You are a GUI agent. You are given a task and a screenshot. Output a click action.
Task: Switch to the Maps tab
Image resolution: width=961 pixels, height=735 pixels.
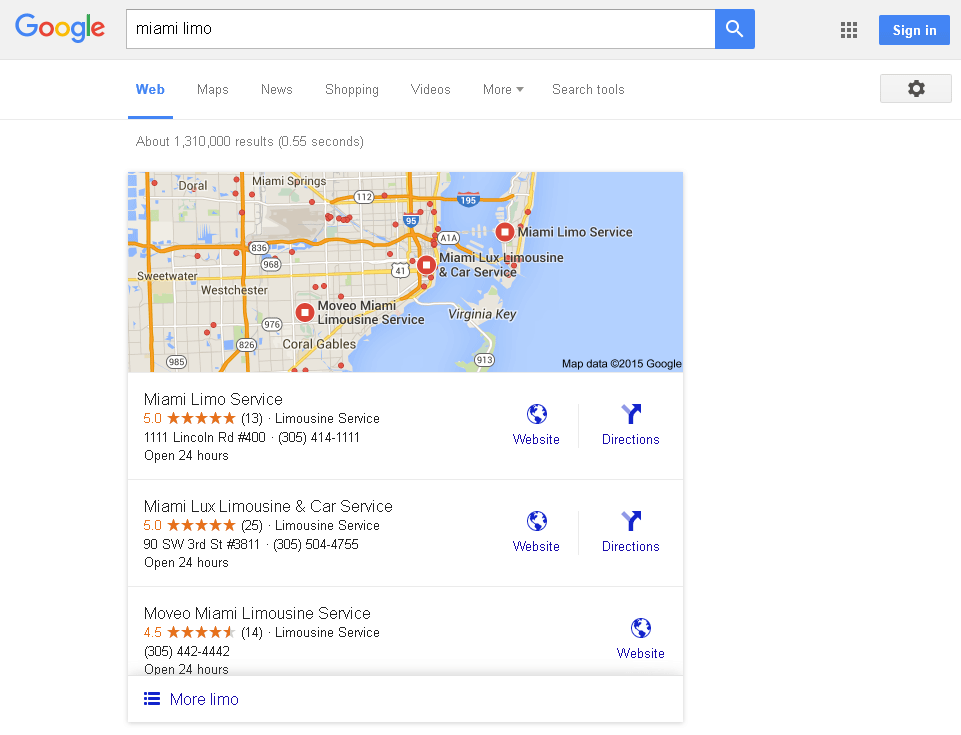coord(212,89)
